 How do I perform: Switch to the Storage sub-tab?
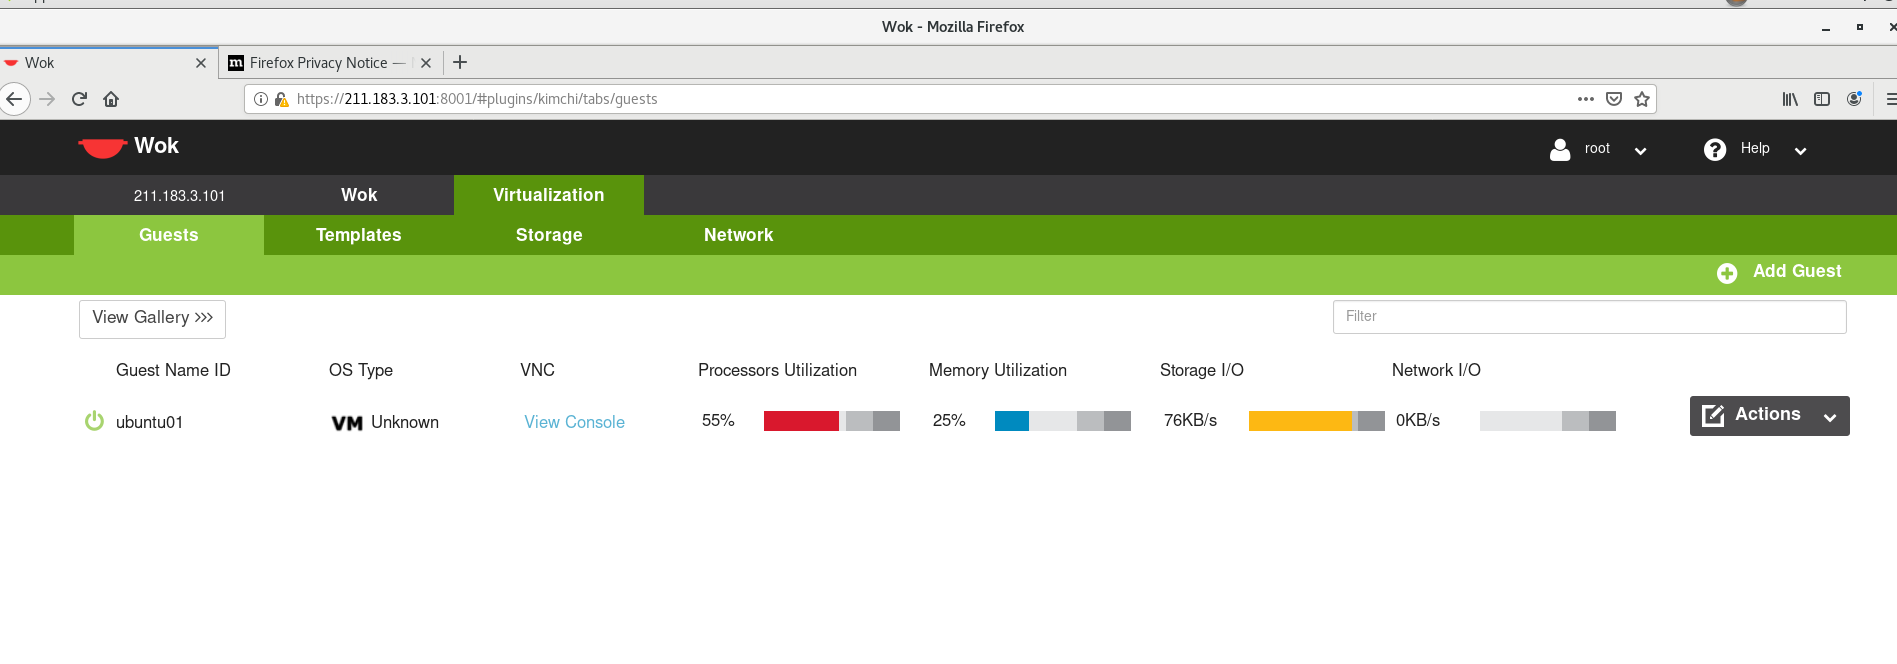pyautogui.click(x=549, y=235)
